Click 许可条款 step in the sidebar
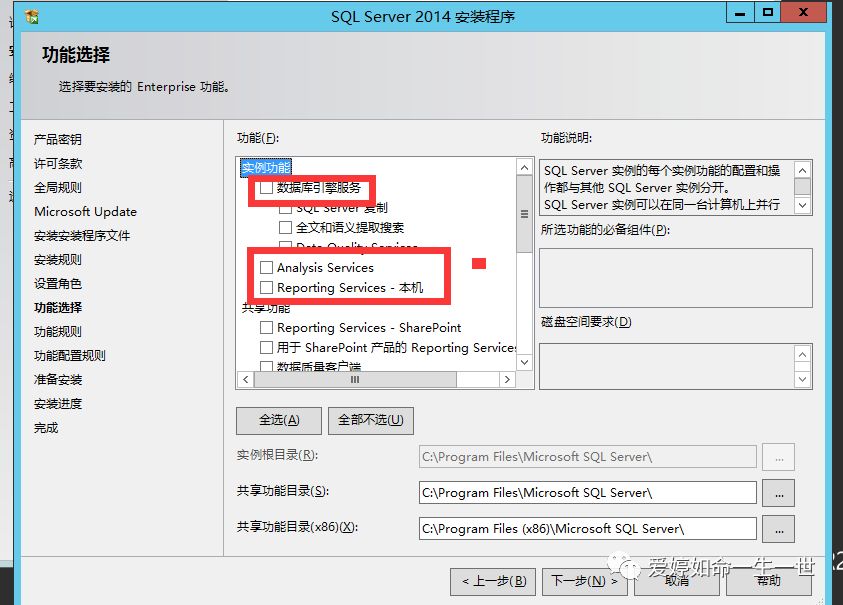Viewport: 843px width, 605px height. pyautogui.click(x=58, y=163)
